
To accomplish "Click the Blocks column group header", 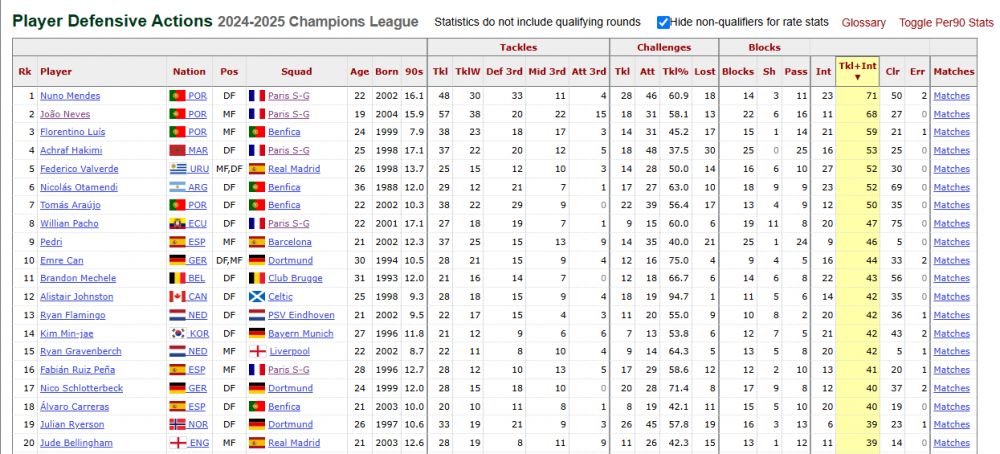I will (764, 47).
